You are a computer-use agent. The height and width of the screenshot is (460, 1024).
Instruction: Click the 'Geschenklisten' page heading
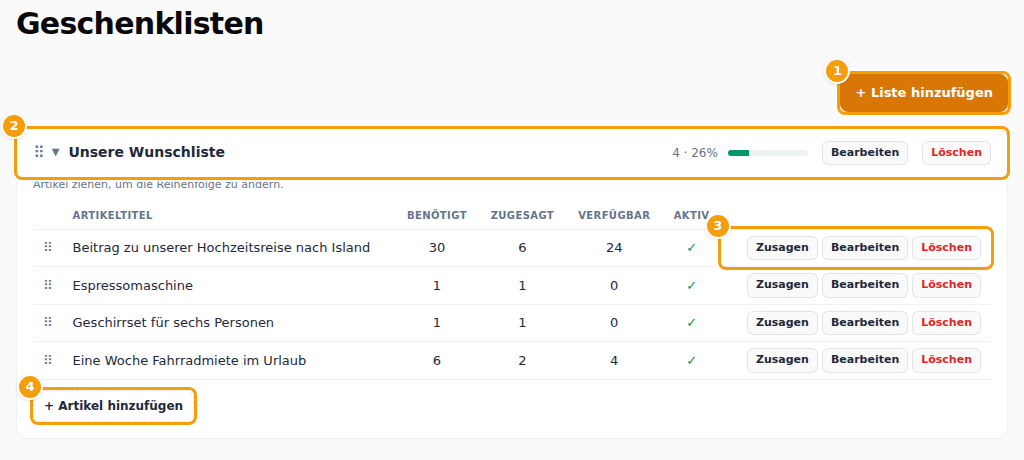(x=140, y=24)
